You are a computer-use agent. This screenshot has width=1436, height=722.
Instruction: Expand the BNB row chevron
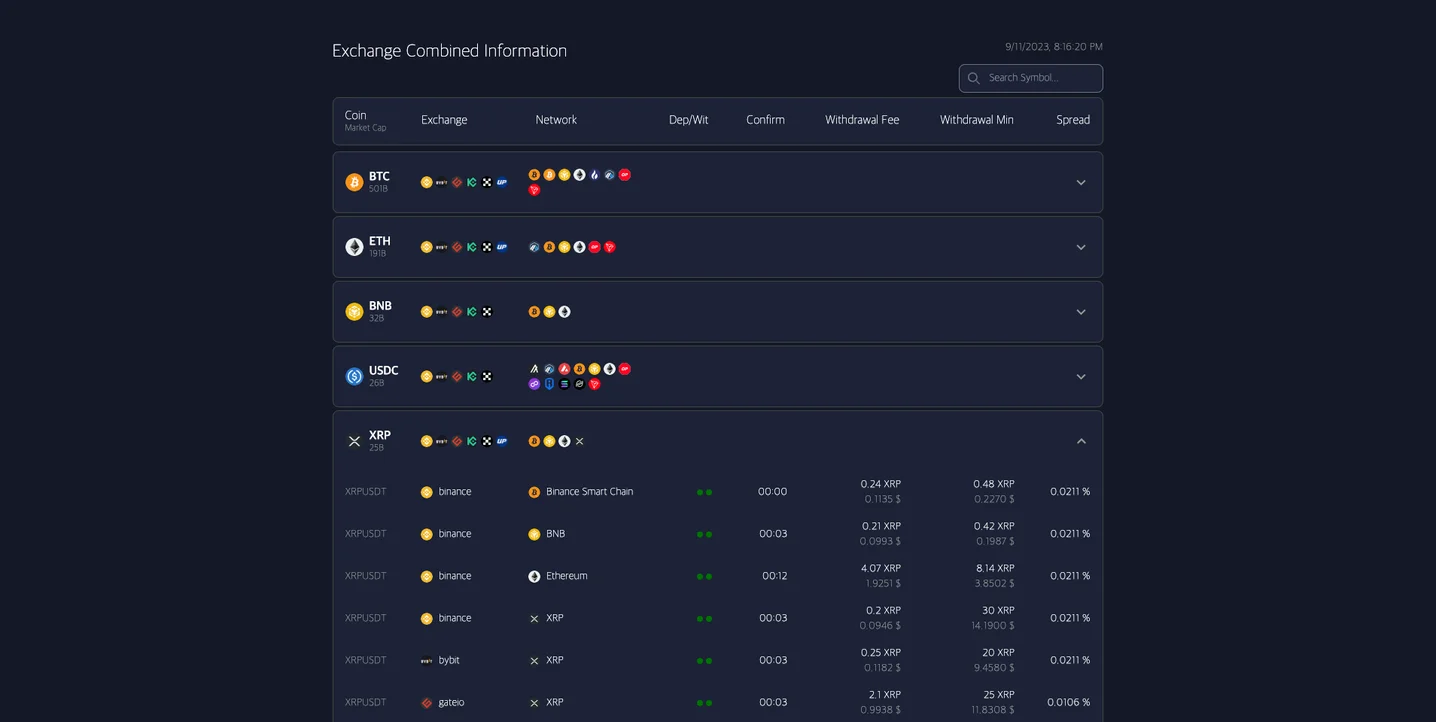[x=1081, y=312]
